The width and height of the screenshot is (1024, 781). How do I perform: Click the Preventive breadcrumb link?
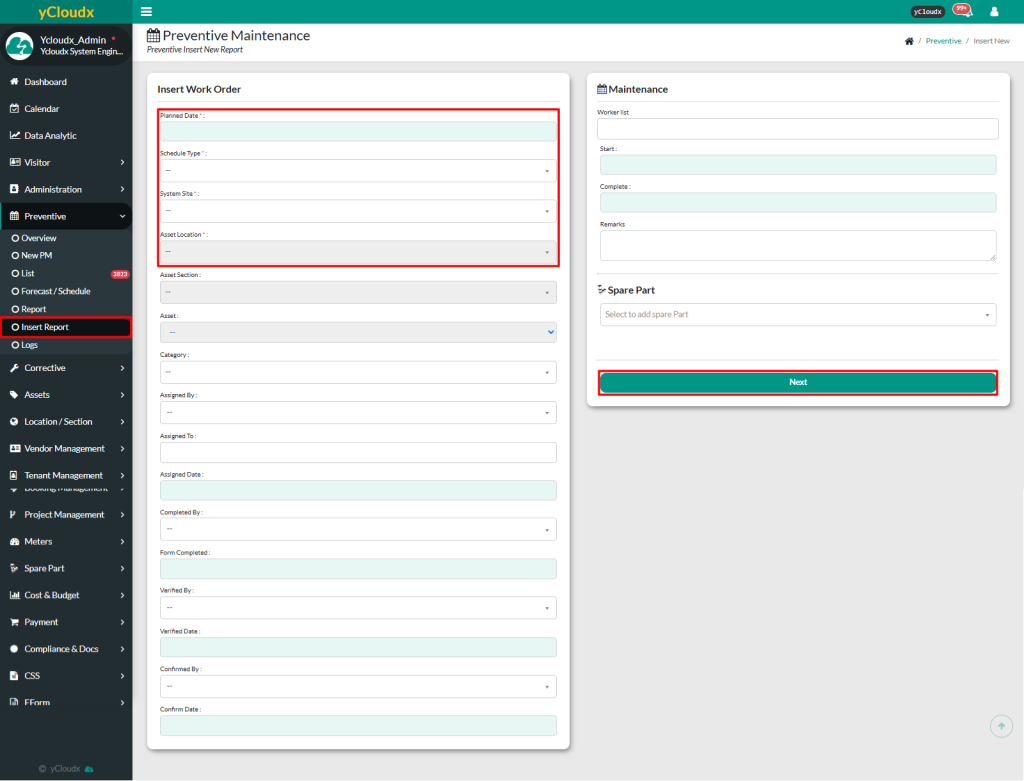tap(943, 41)
